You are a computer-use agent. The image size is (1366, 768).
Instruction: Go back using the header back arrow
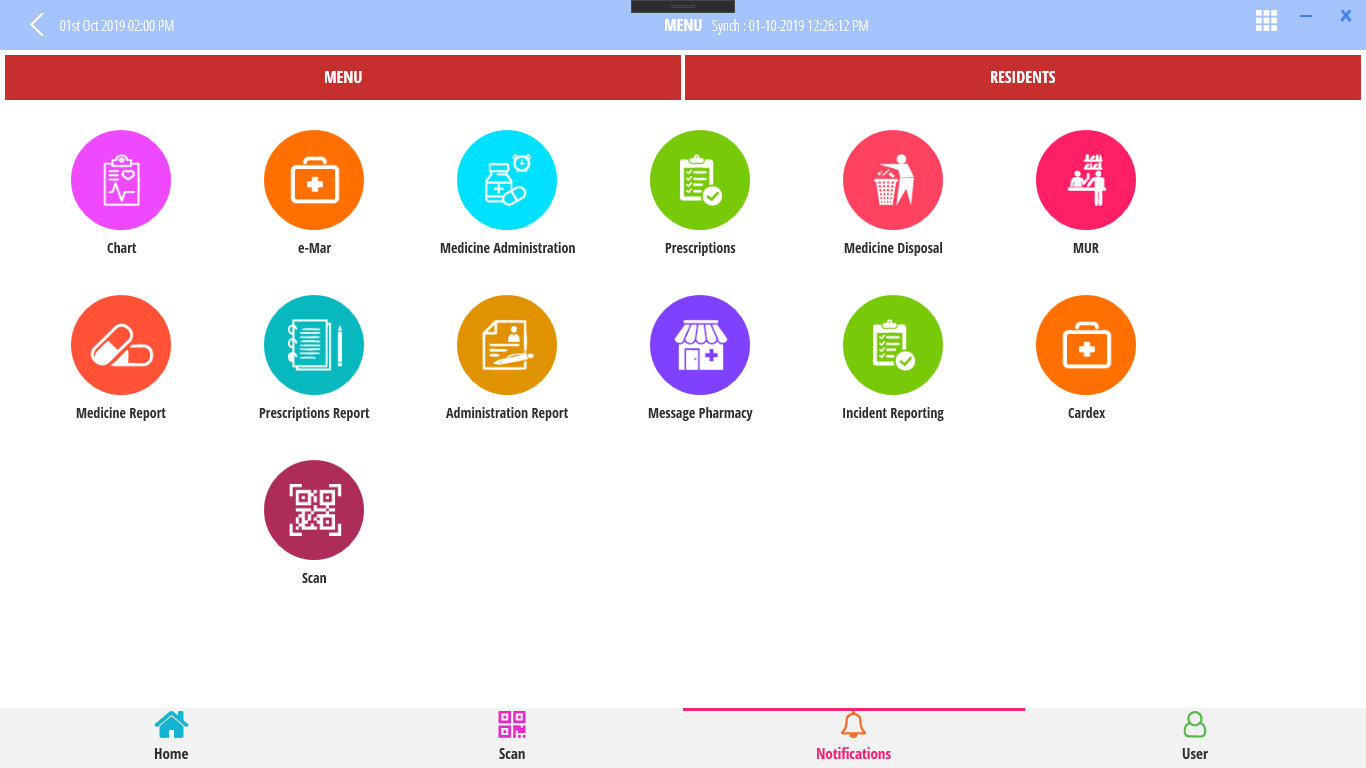(x=37, y=25)
